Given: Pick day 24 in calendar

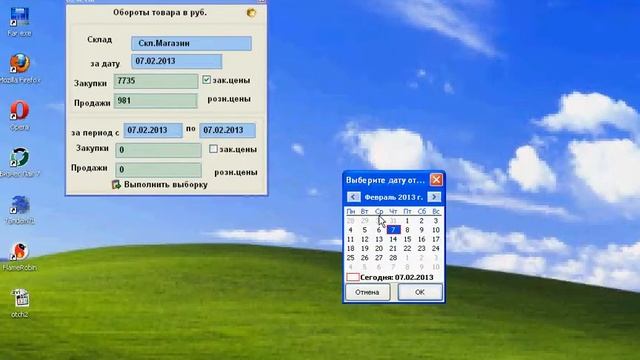Looking at the screenshot, I should (x=436, y=249).
